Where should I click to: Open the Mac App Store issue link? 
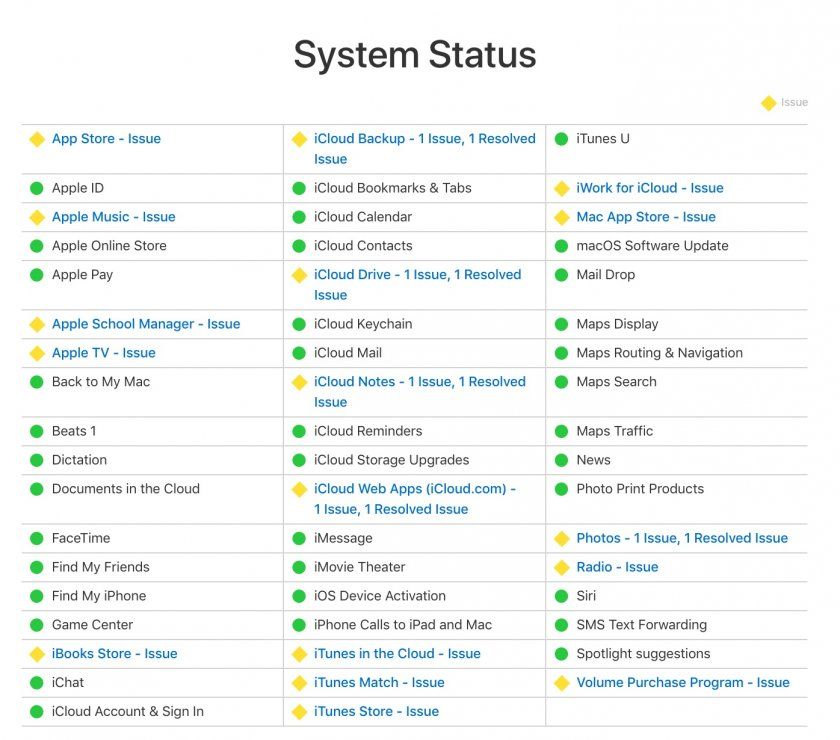pos(645,217)
